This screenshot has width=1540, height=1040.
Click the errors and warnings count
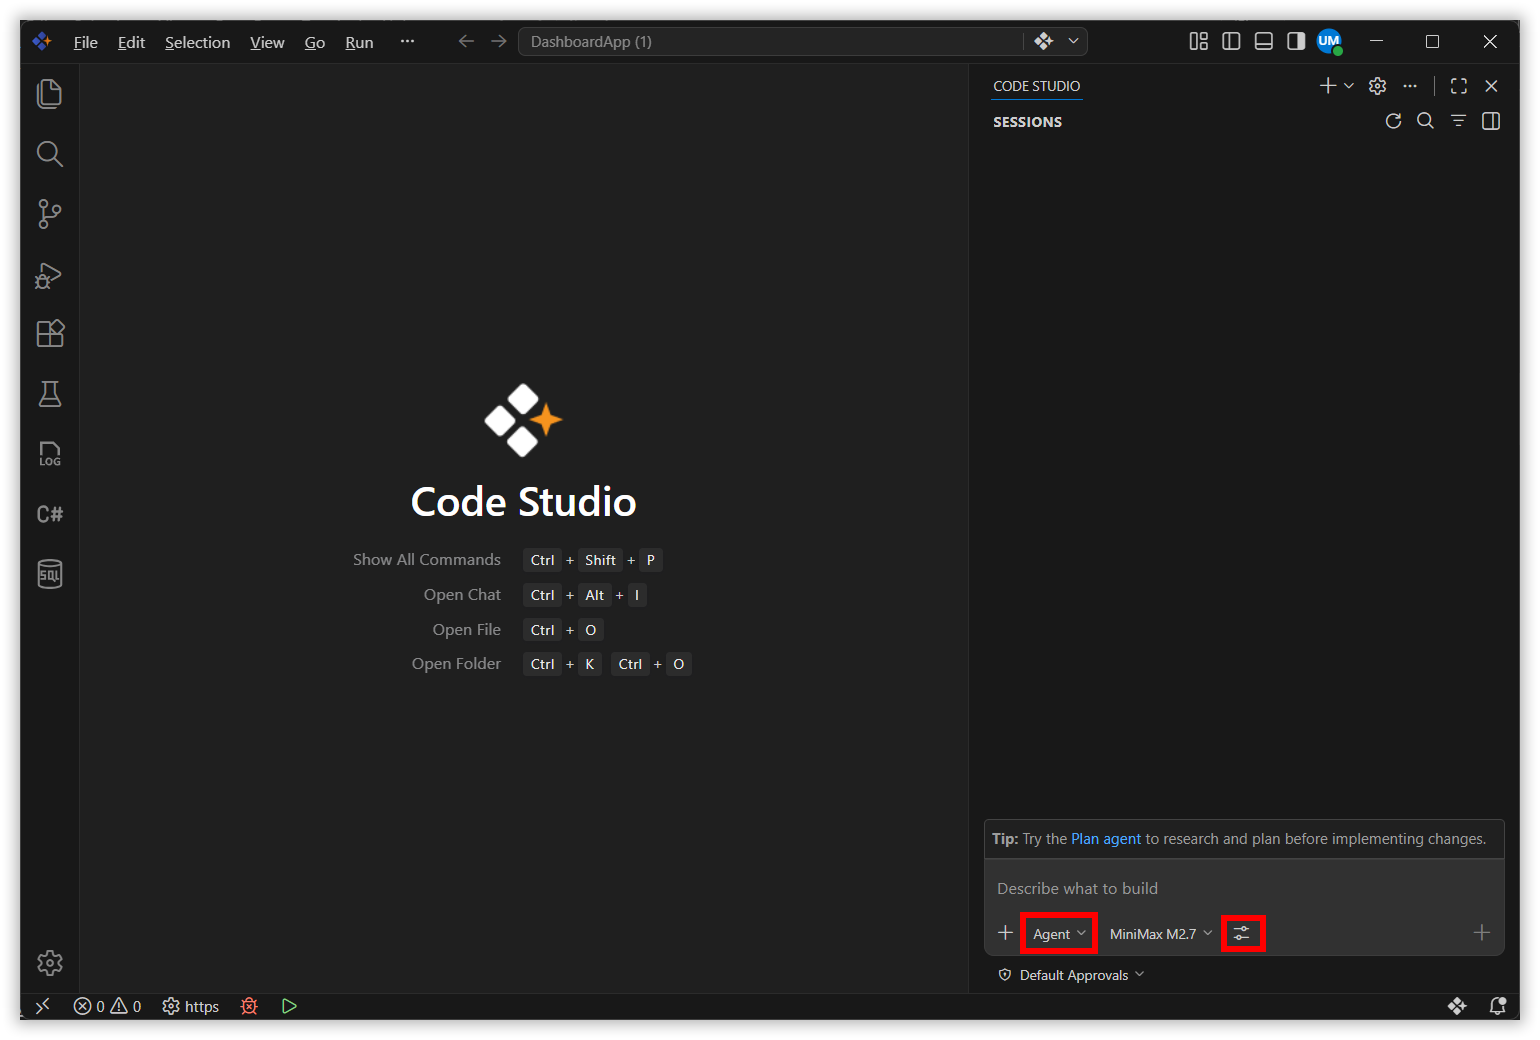point(107,1006)
